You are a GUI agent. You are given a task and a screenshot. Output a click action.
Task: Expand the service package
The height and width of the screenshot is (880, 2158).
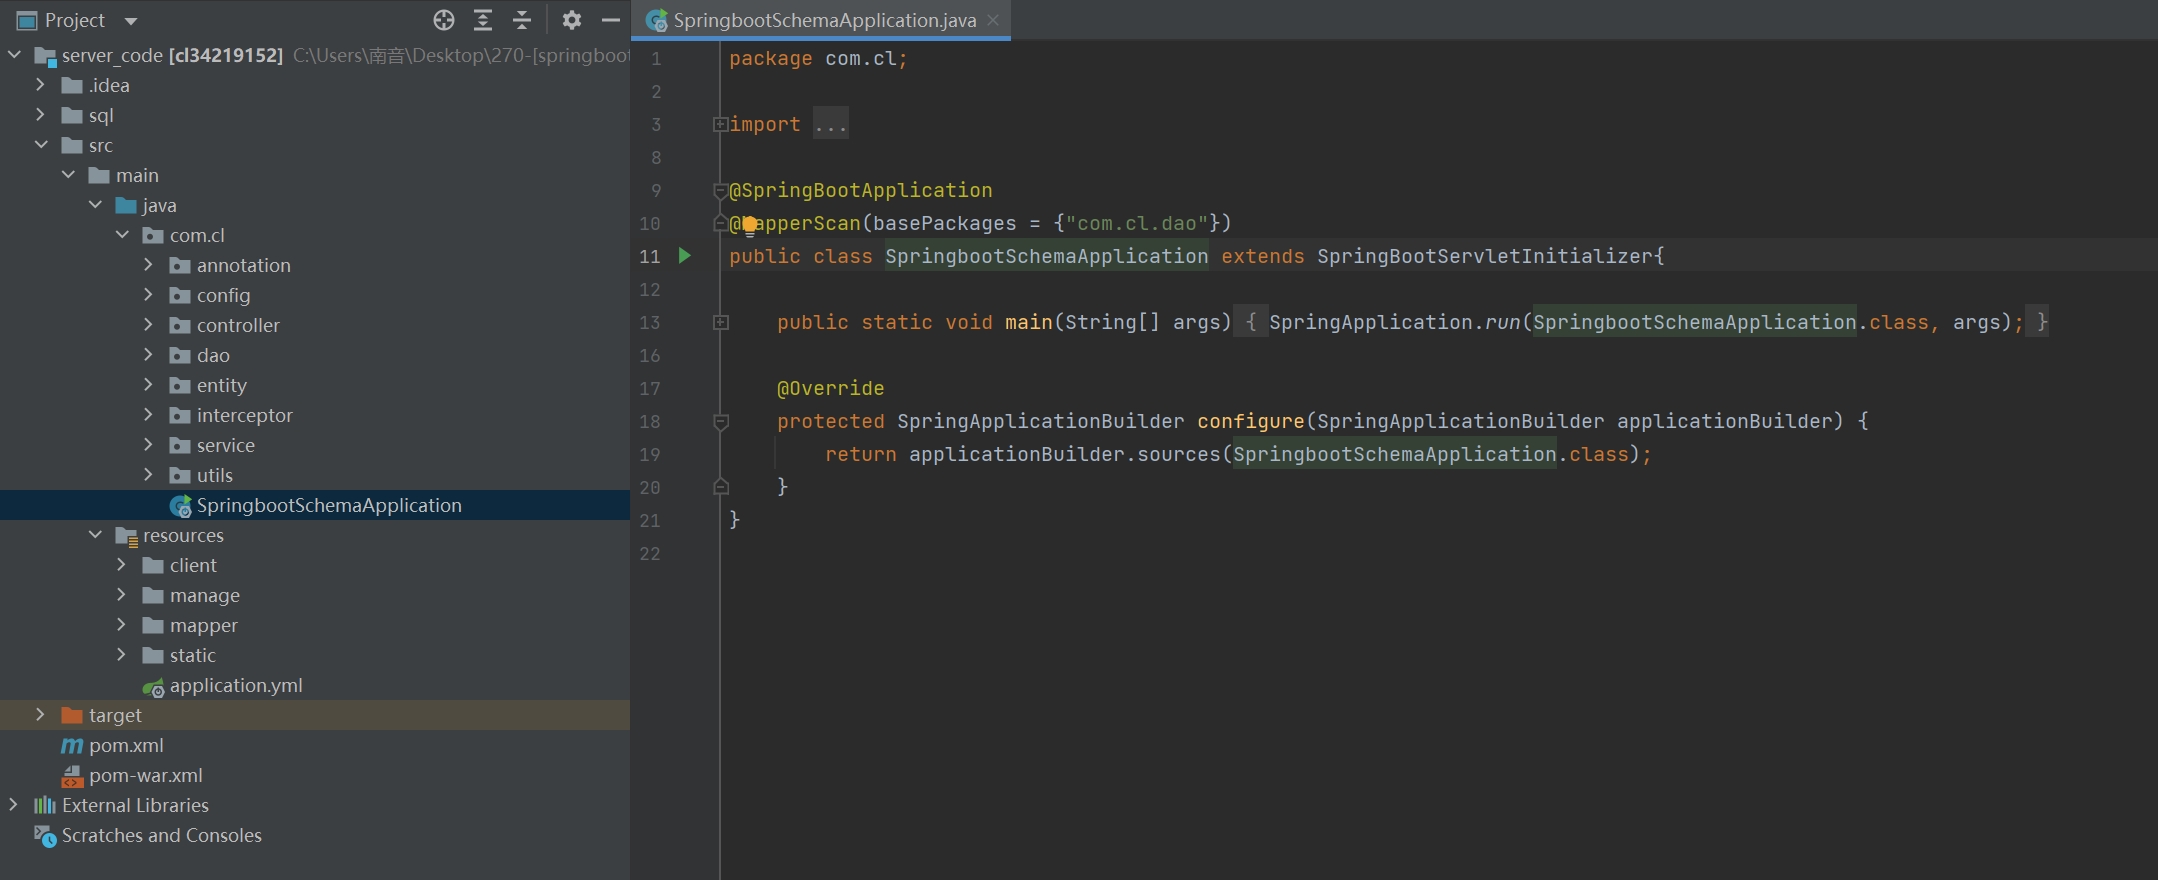pos(149,445)
